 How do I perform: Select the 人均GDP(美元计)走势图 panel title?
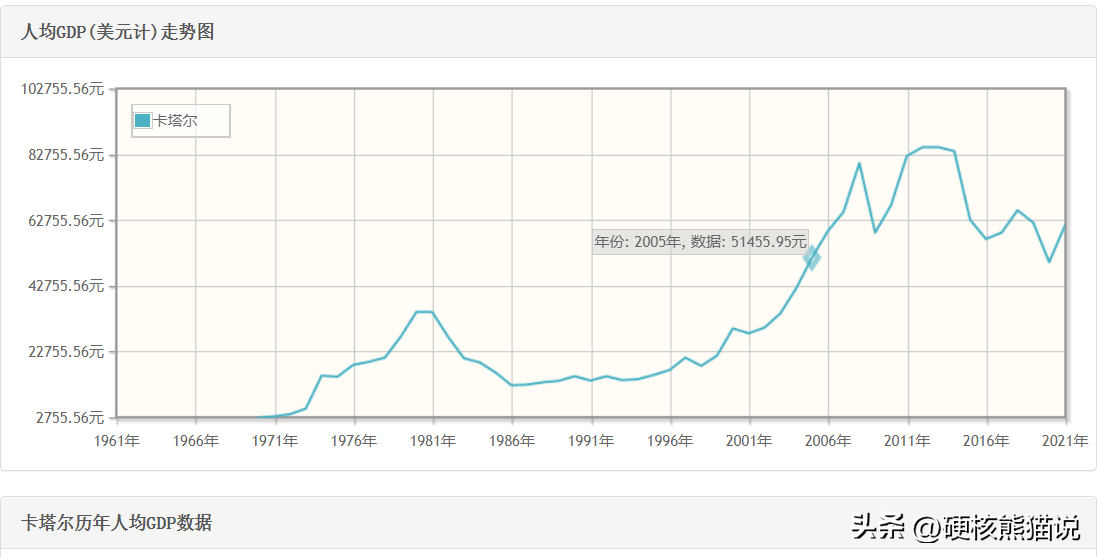[x=118, y=32]
